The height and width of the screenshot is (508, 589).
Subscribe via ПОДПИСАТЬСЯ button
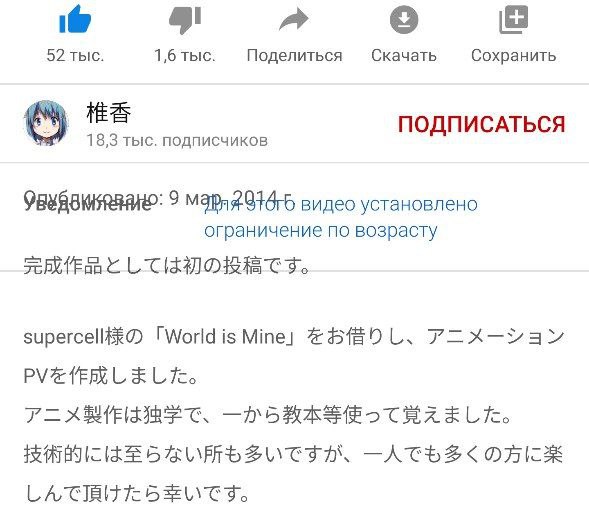point(482,124)
